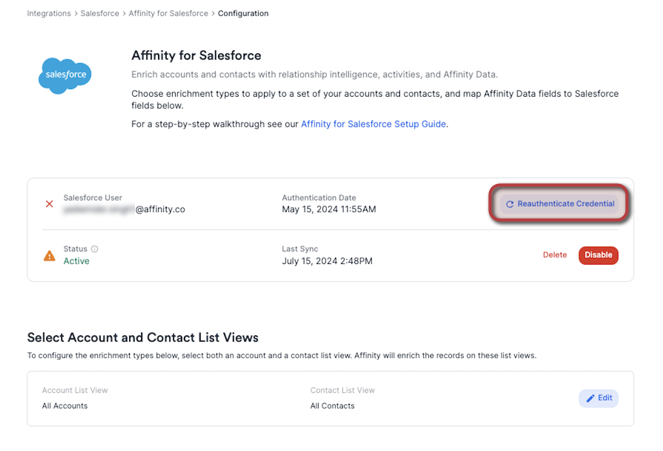Click the Salesforce user email address

click(124, 210)
